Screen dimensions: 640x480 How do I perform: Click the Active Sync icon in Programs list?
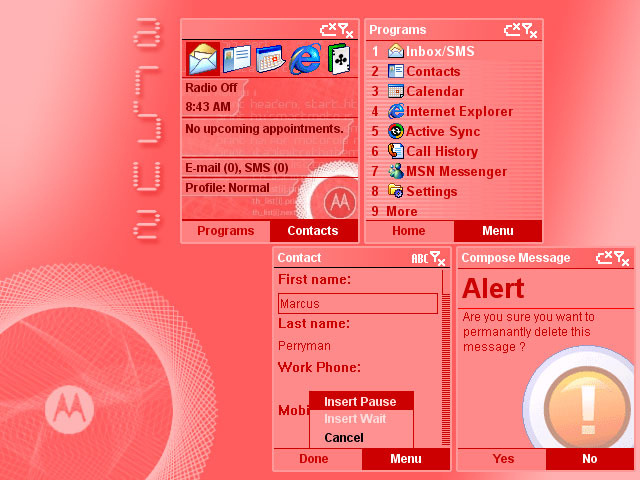pyautogui.click(x=396, y=131)
